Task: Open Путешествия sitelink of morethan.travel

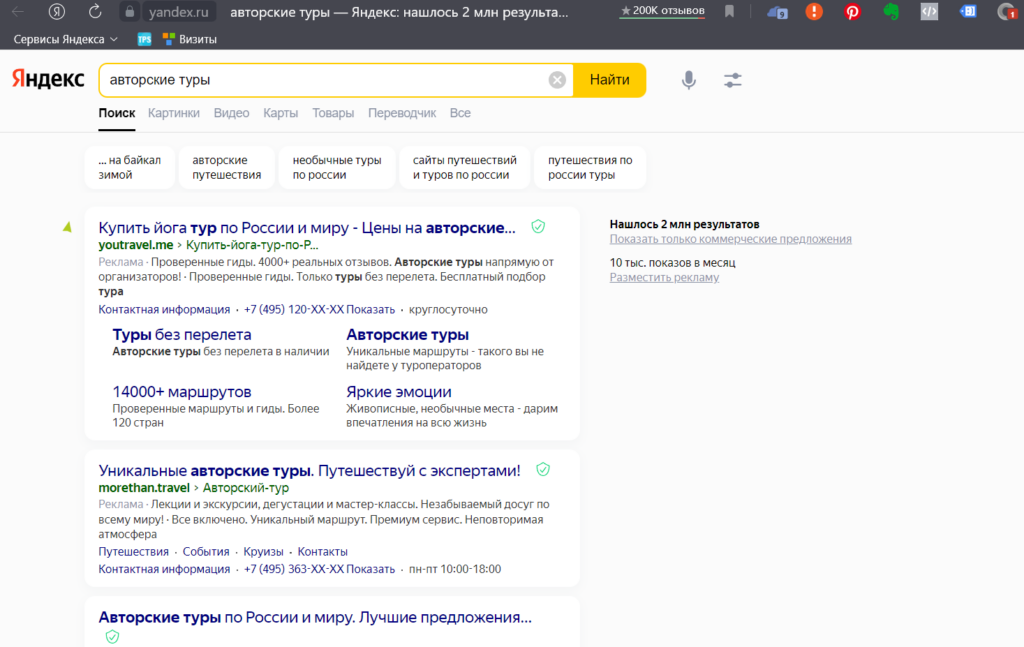Action: [x=133, y=552]
